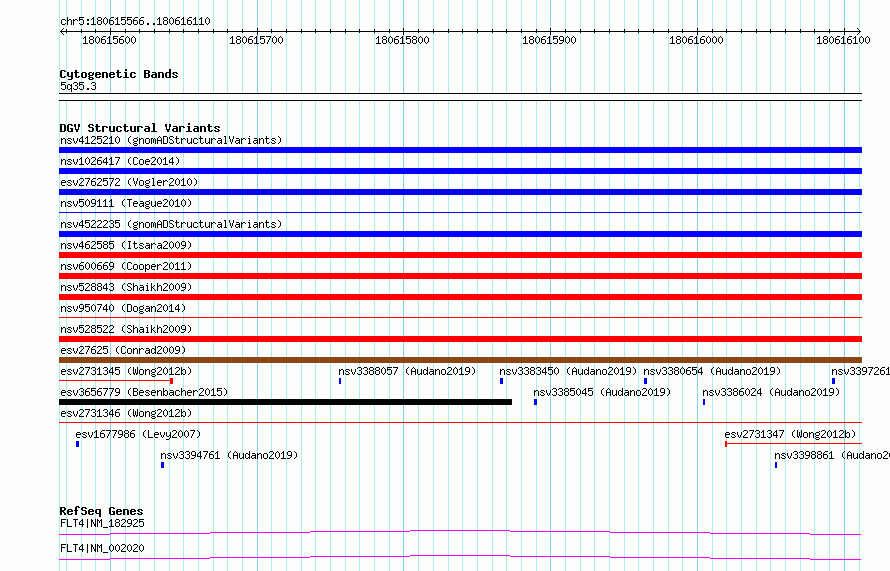Select the magenta FLT4 NM_002020 transcript line

460,557
